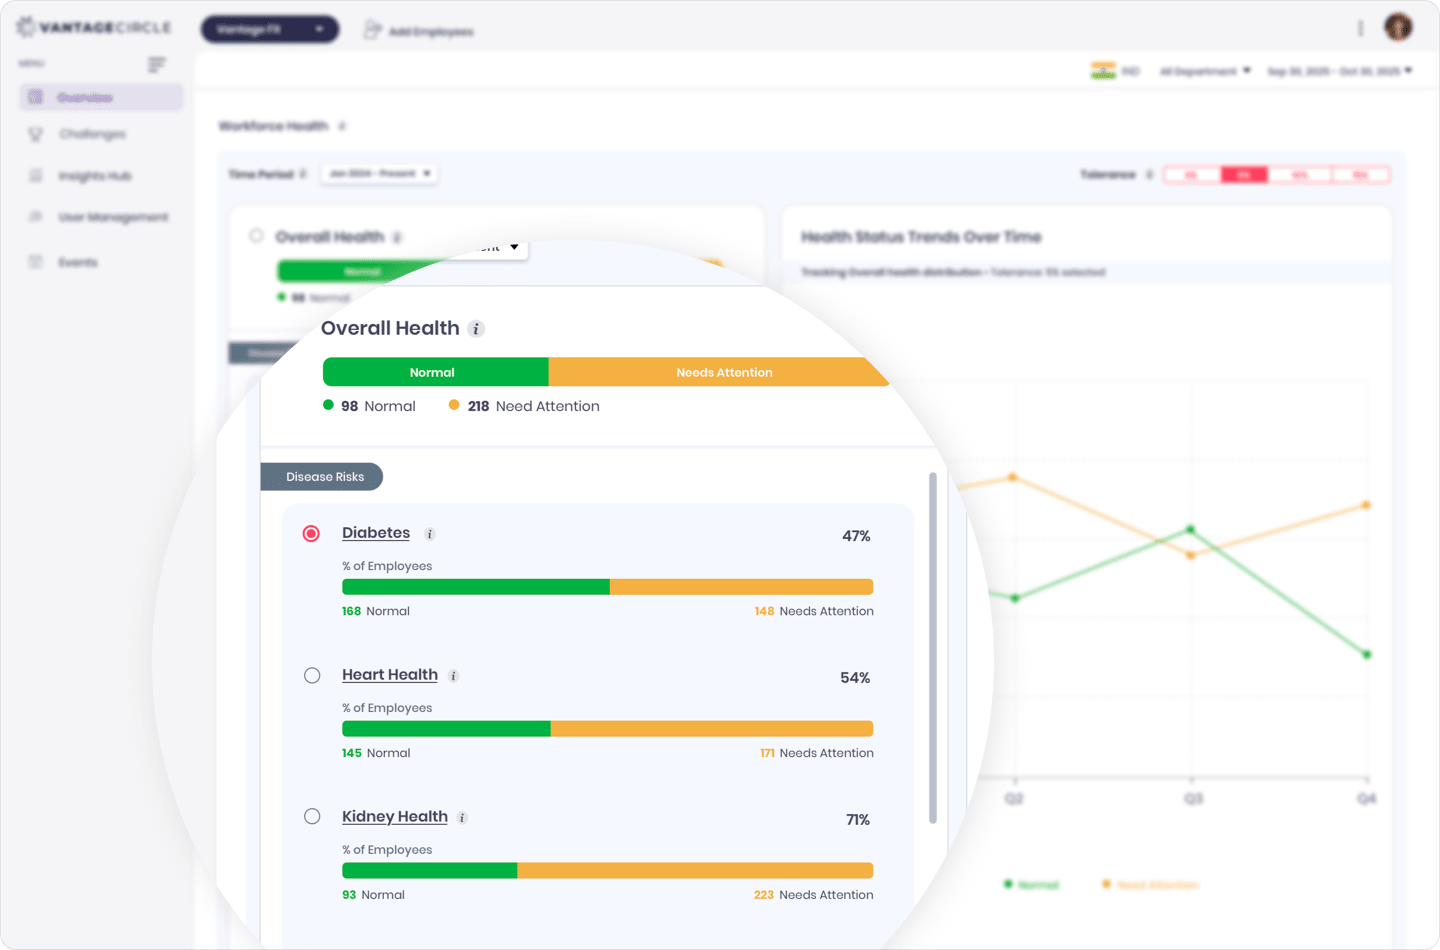Click the Overview grid icon in sidebar
Image resolution: width=1440 pixels, height=950 pixels.
[36, 97]
